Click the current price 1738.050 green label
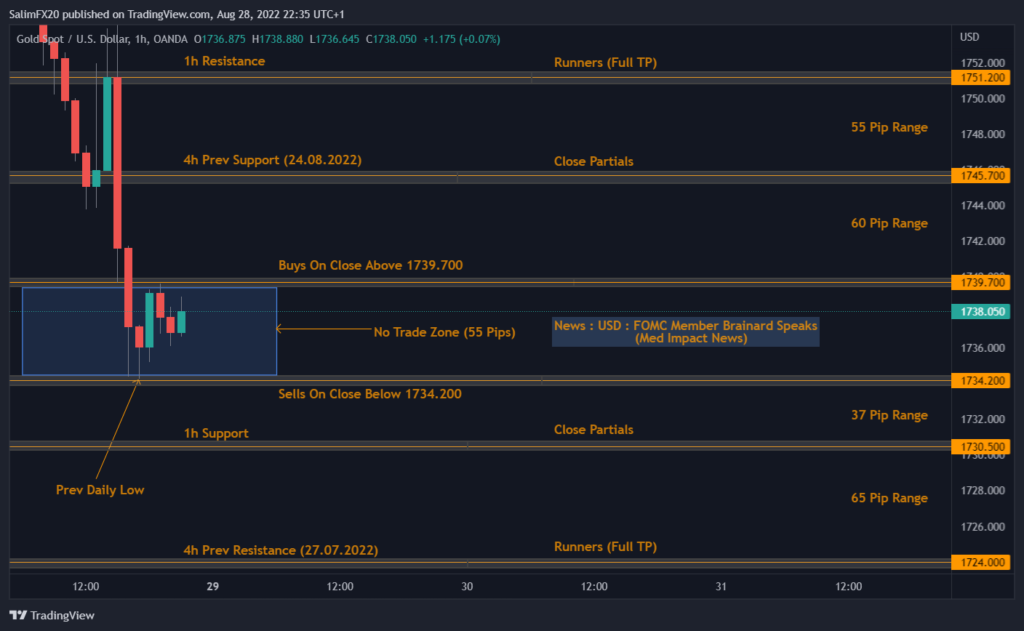1024x631 pixels. click(x=982, y=312)
